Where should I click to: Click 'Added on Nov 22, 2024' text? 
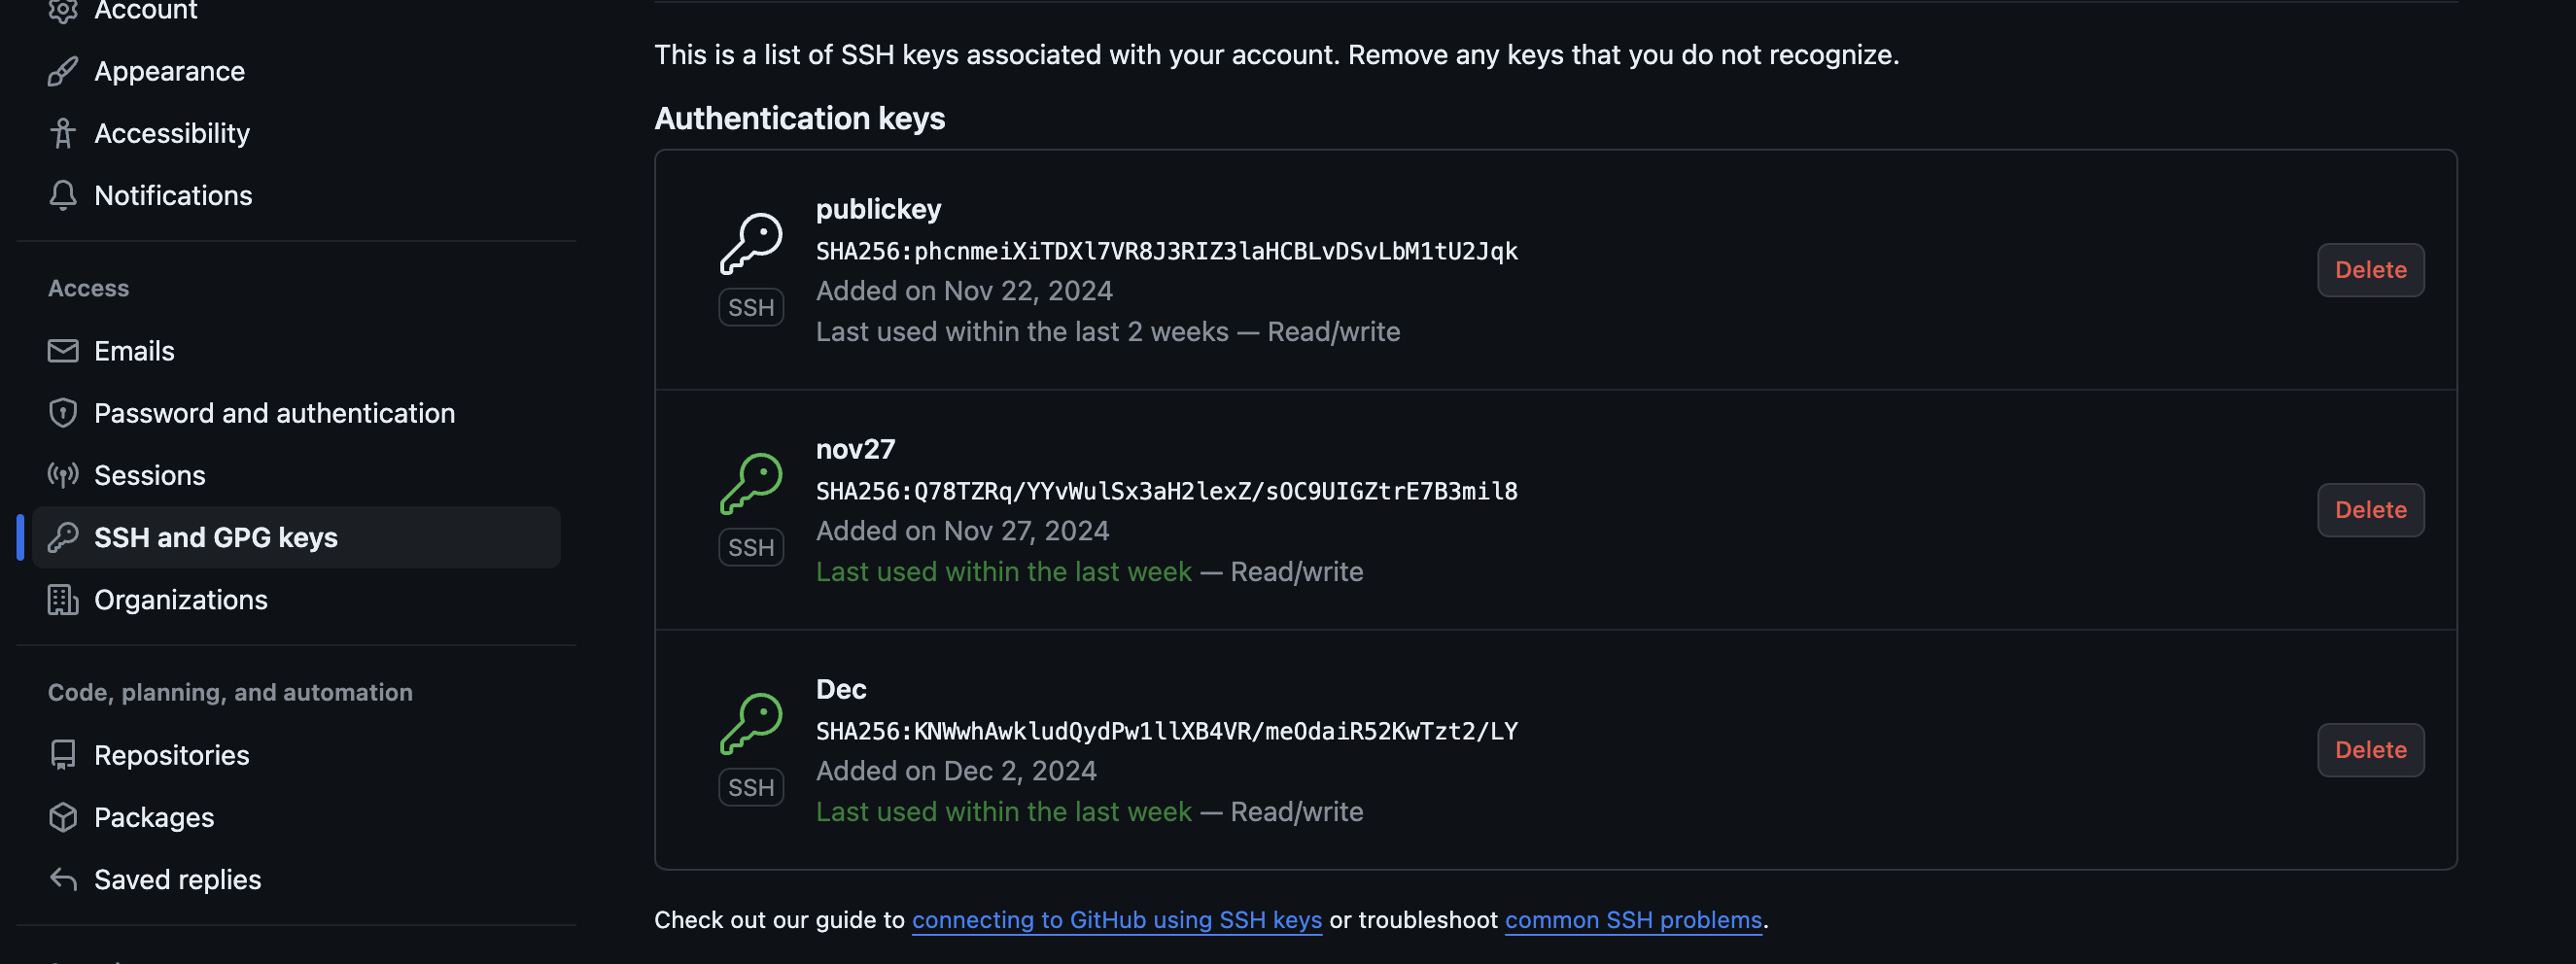click(964, 291)
